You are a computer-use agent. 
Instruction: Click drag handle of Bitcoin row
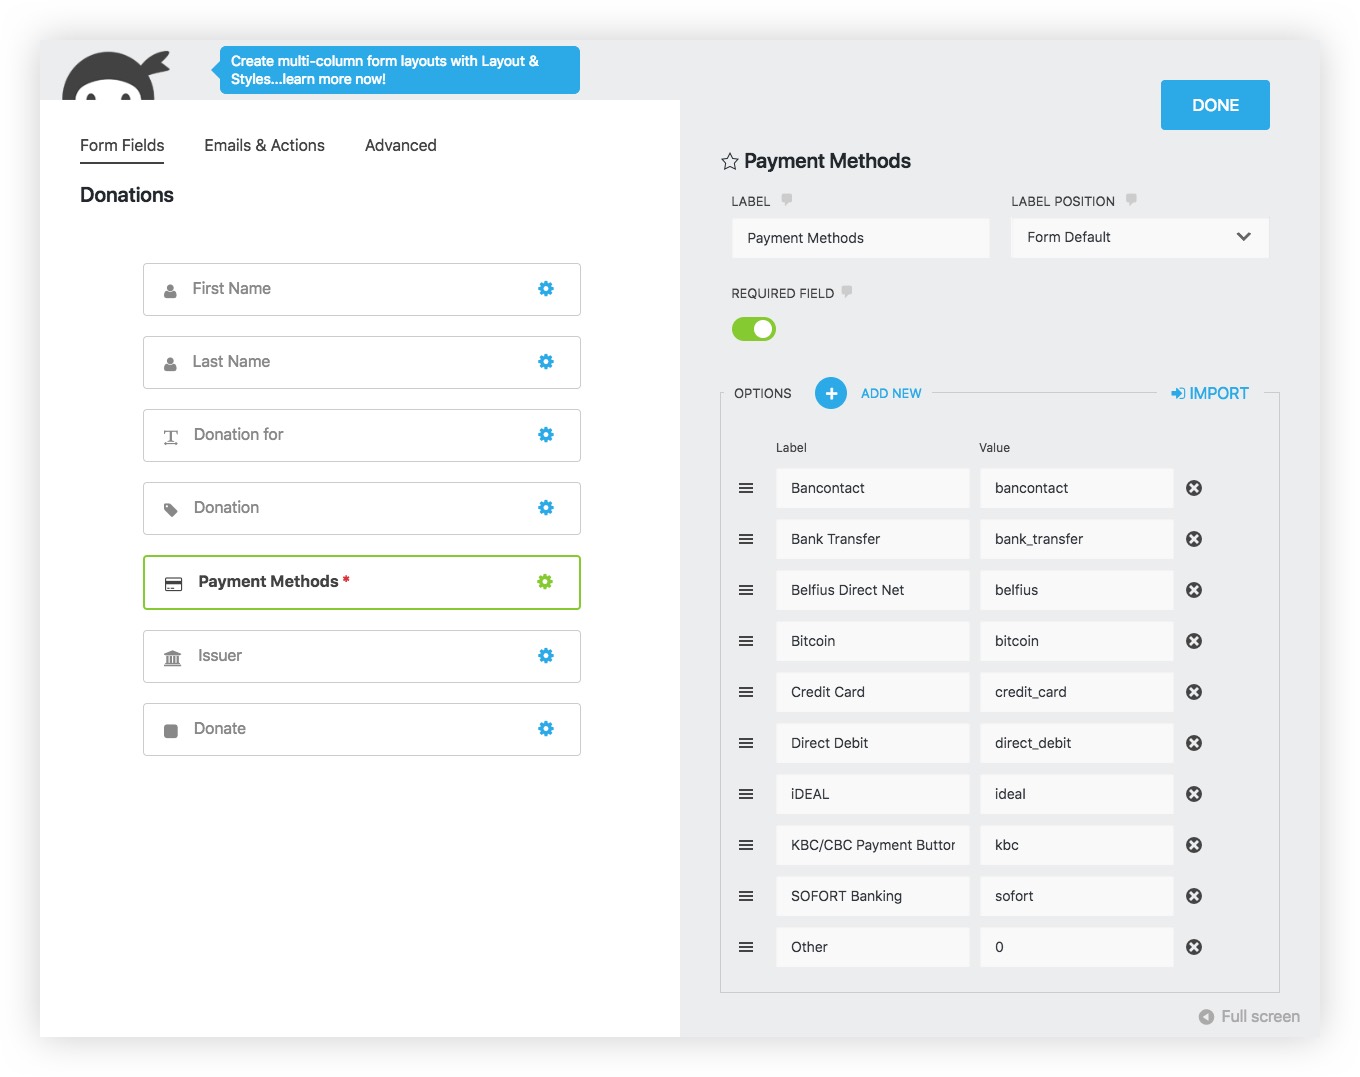pos(746,641)
